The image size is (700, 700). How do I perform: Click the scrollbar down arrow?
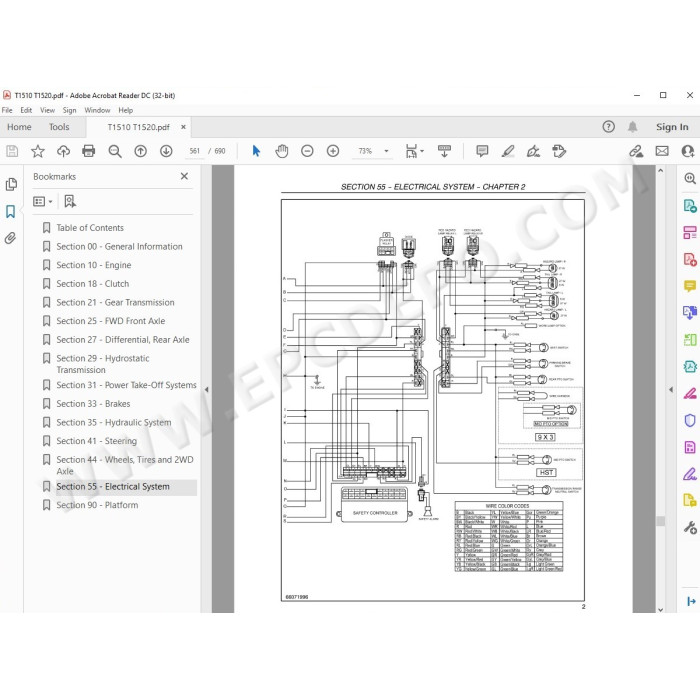(661, 609)
